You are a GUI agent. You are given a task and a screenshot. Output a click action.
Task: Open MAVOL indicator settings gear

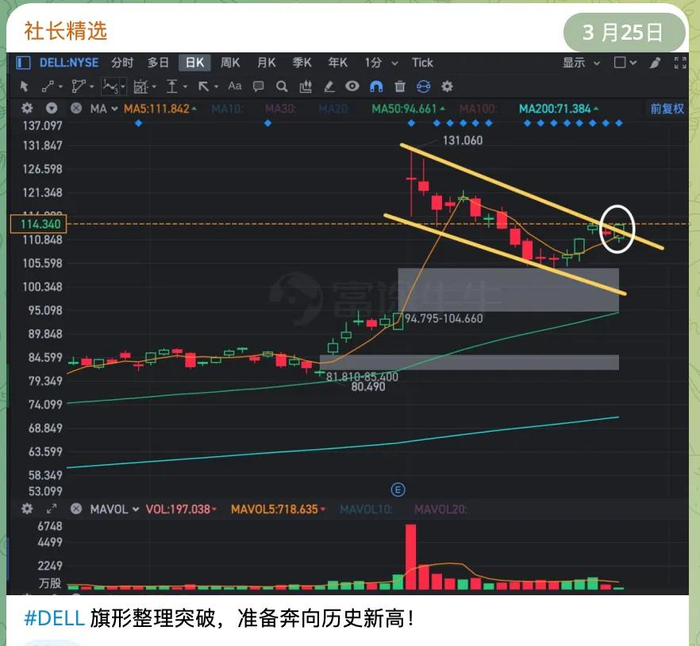click(x=27, y=508)
